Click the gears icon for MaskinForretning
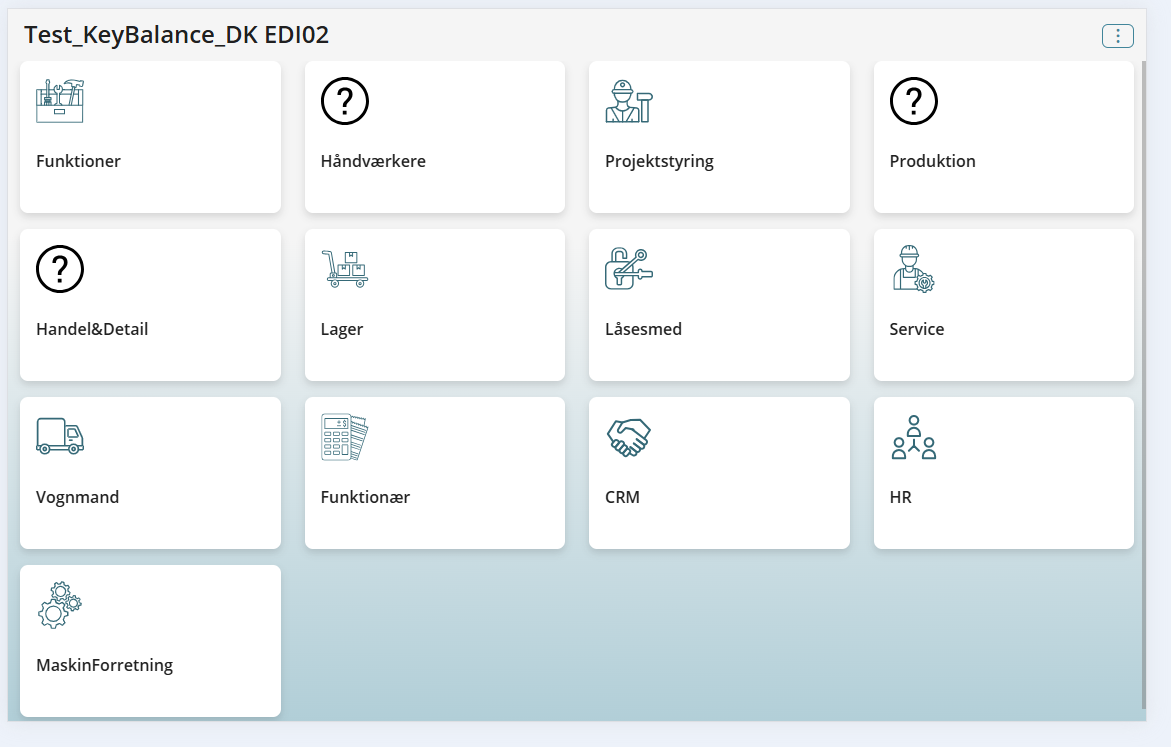The width and height of the screenshot is (1171, 747). (x=60, y=604)
